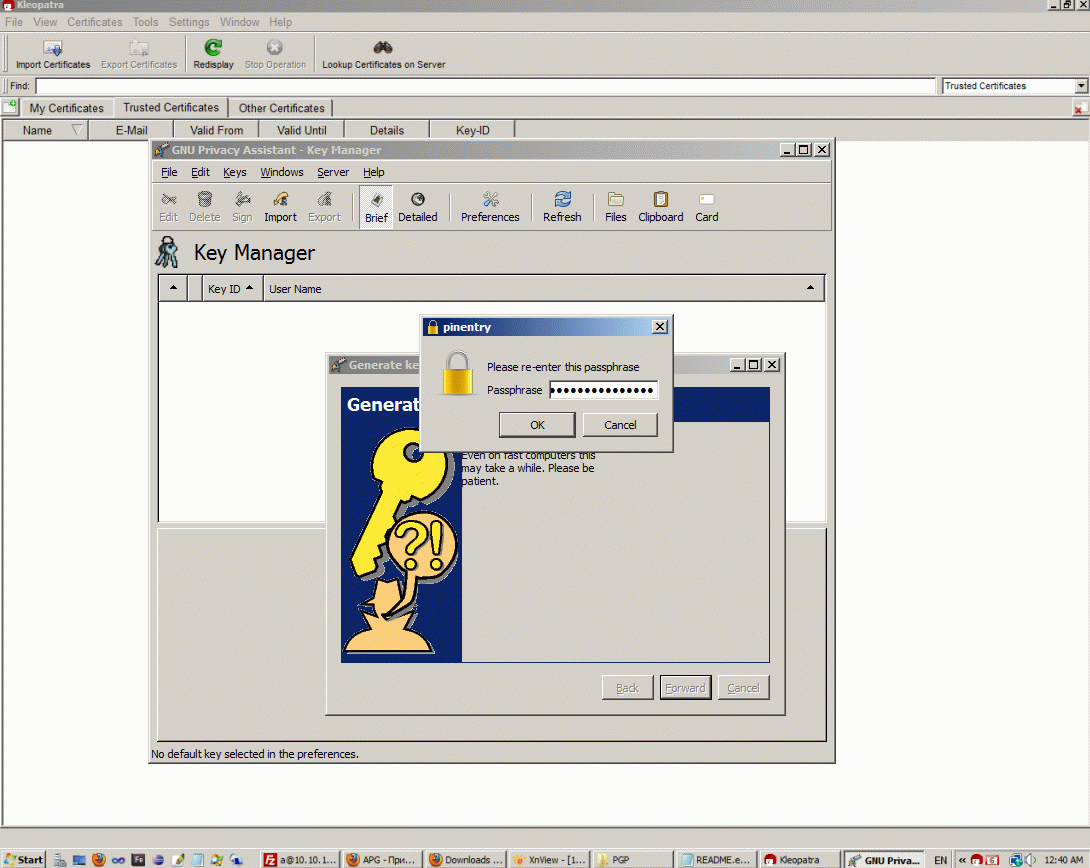1090x868 pixels.
Task: Open the Clipboard tool in GPA
Action: [x=660, y=207]
